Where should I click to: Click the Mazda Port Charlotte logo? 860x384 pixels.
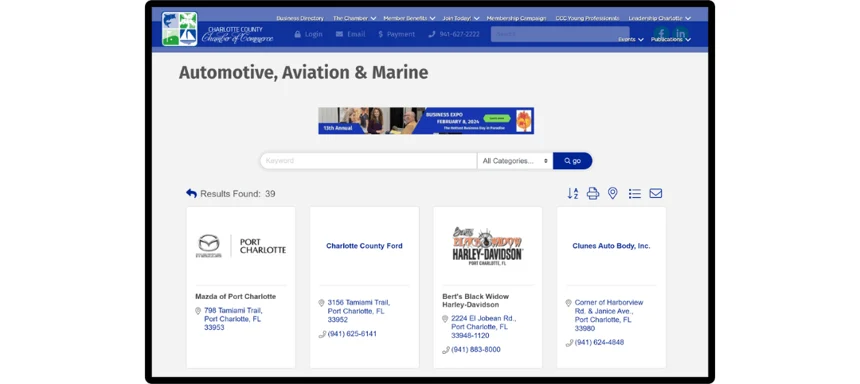pos(241,246)
